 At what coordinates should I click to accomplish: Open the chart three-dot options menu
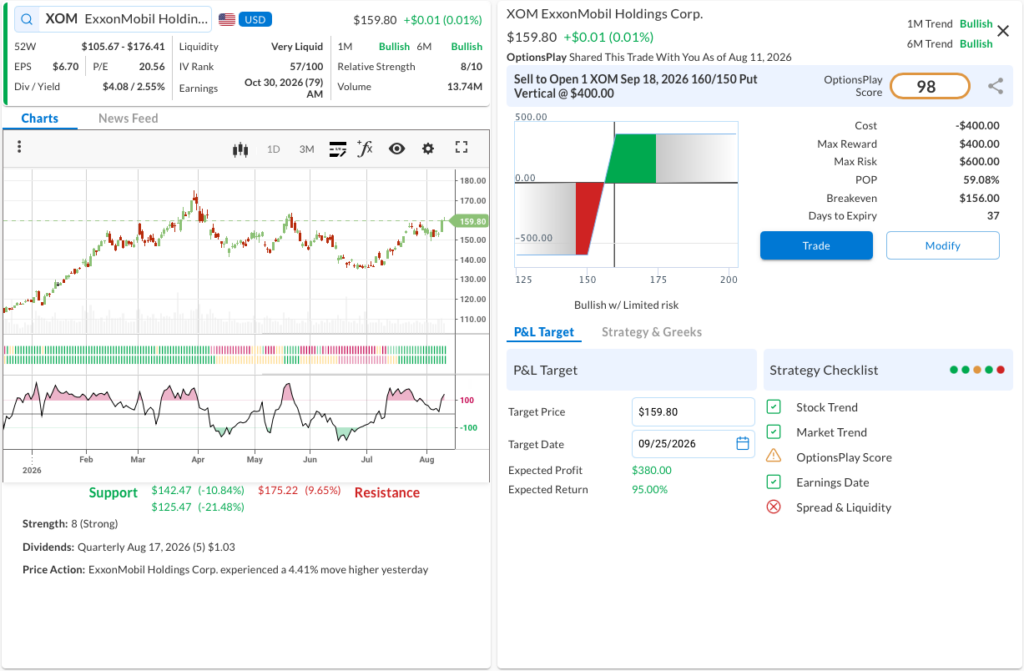coord(19,147)
